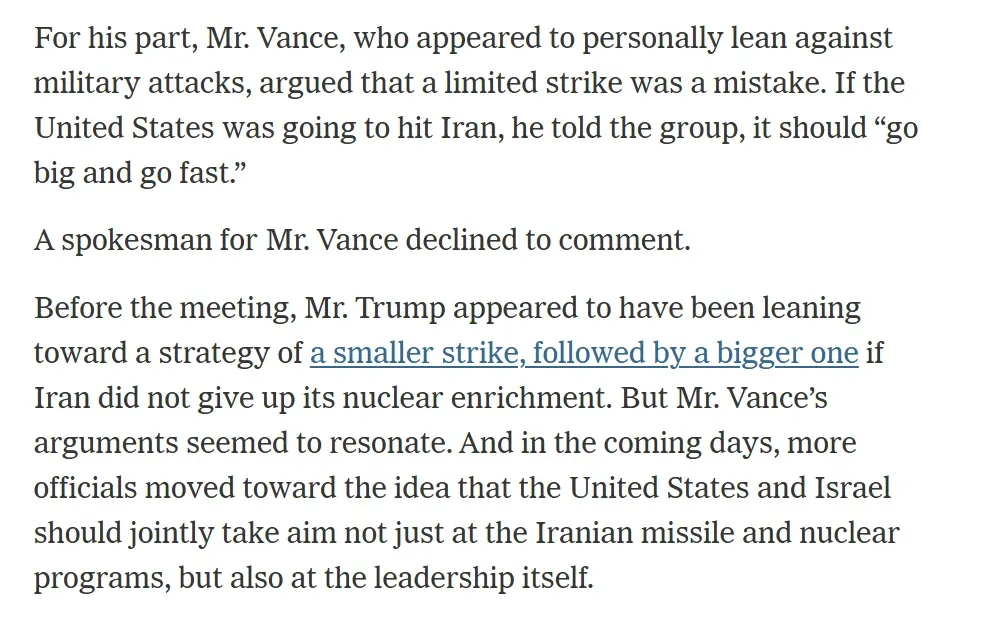This screenshot has width=988, height=623.
Task: Open the "a smaller strike, followed by a bigger one" link
Action: tap(584, 353)
